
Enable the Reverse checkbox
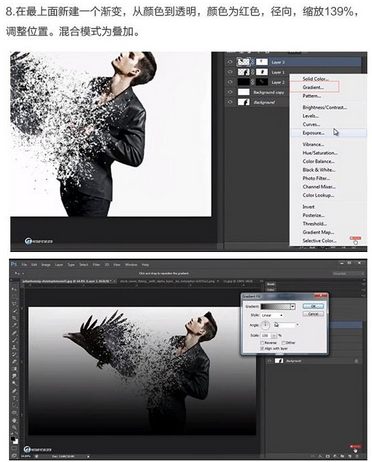[x=262, y=343]
